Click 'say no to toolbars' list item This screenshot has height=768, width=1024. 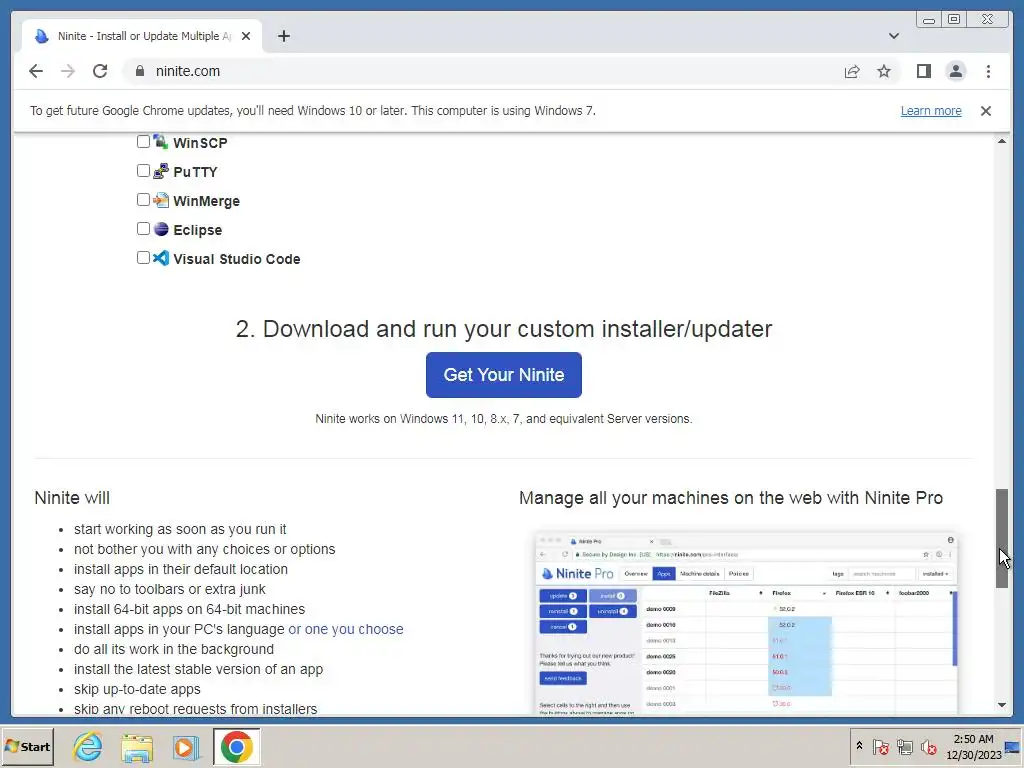[x=170, y=589]
